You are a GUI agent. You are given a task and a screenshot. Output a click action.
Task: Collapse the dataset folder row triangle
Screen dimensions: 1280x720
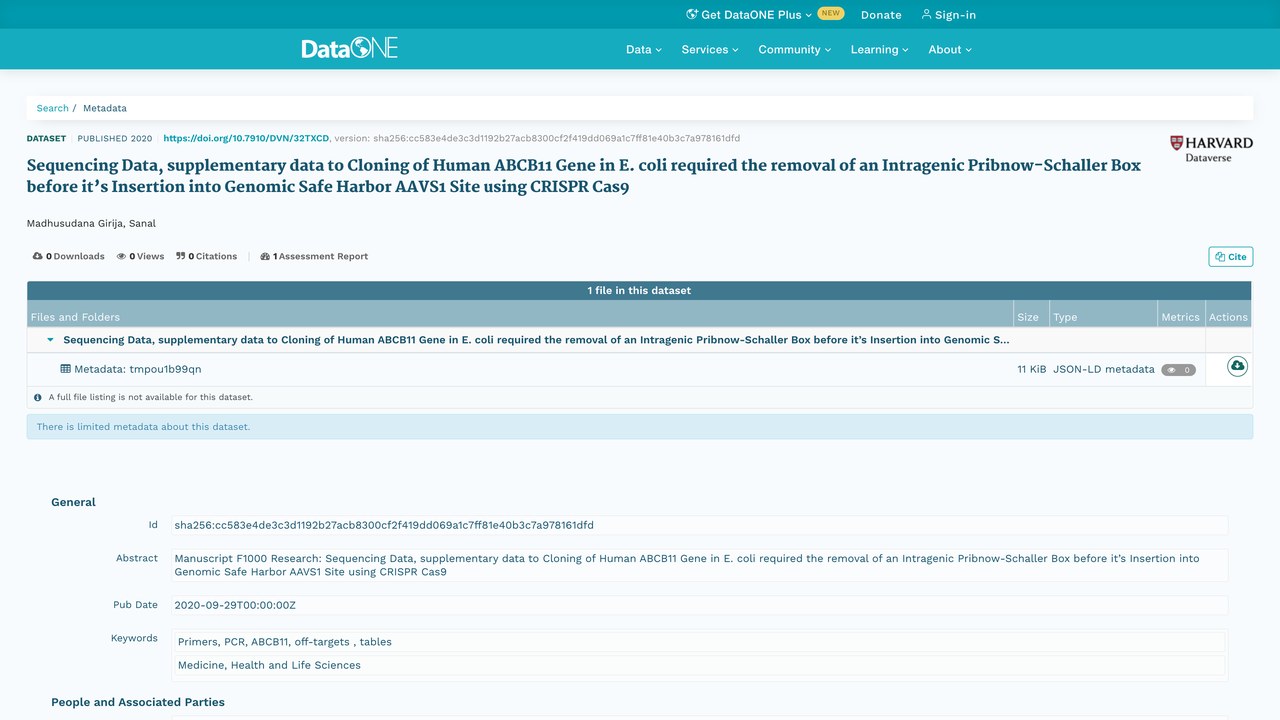click(50, 340)
